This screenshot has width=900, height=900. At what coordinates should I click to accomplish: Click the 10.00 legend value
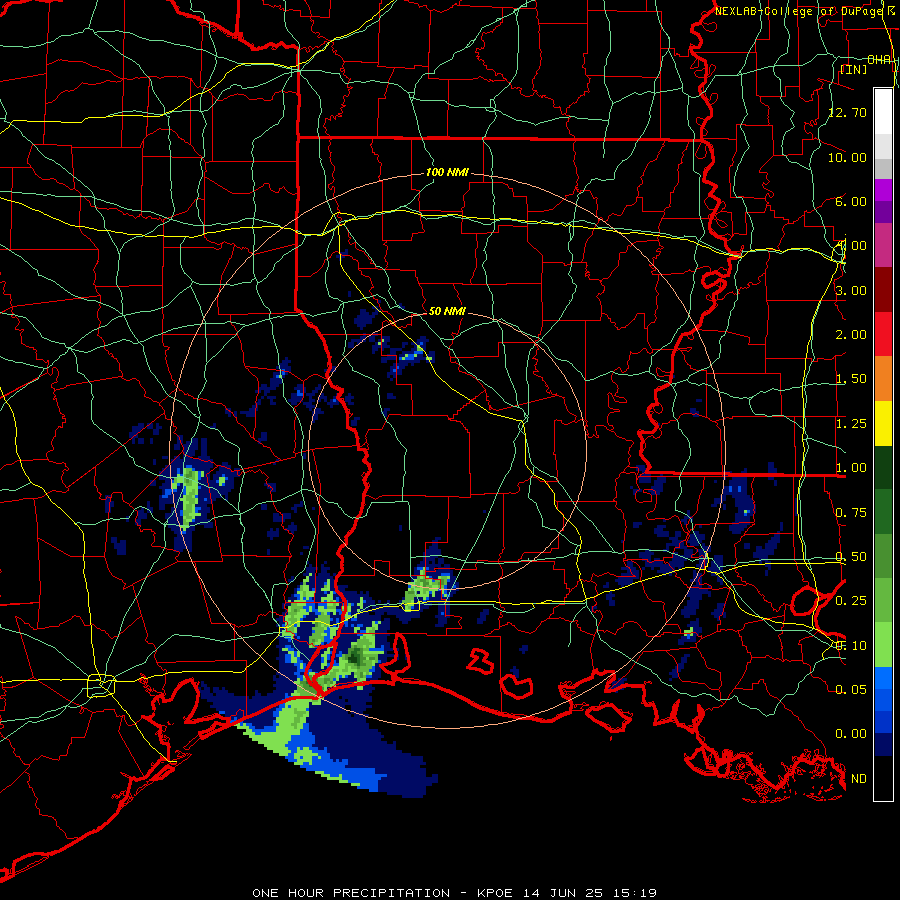[847, 157]
